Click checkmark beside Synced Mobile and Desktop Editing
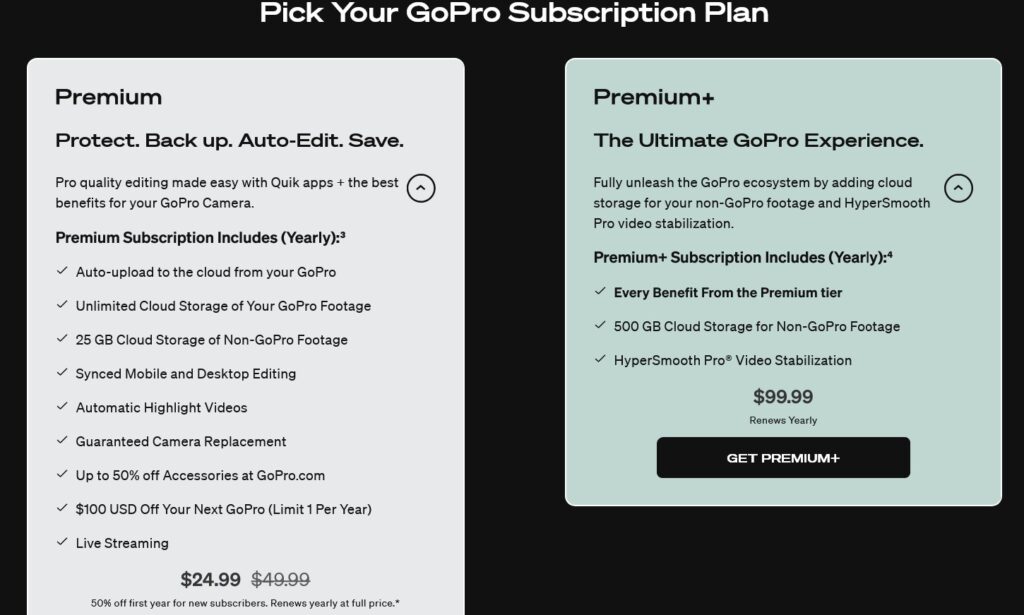Image resolution: width=1024 pixels, height=615 pixels. [x=62, y=373]
